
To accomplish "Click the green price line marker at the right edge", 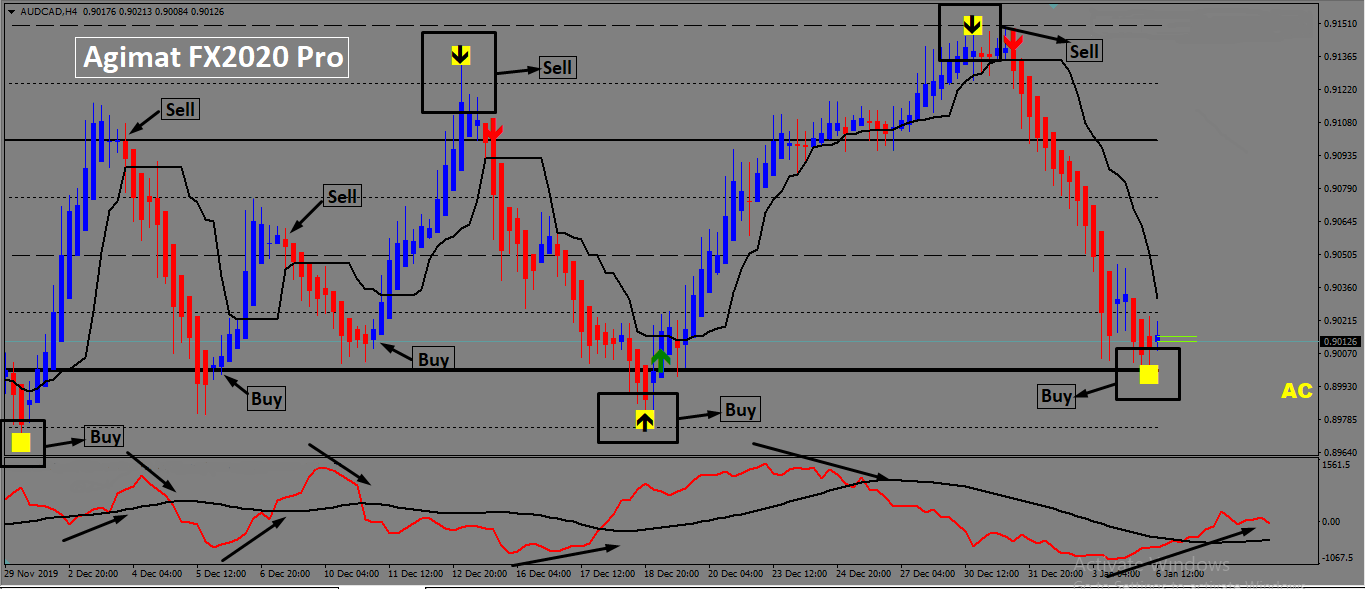I will tap(1178, 338).
